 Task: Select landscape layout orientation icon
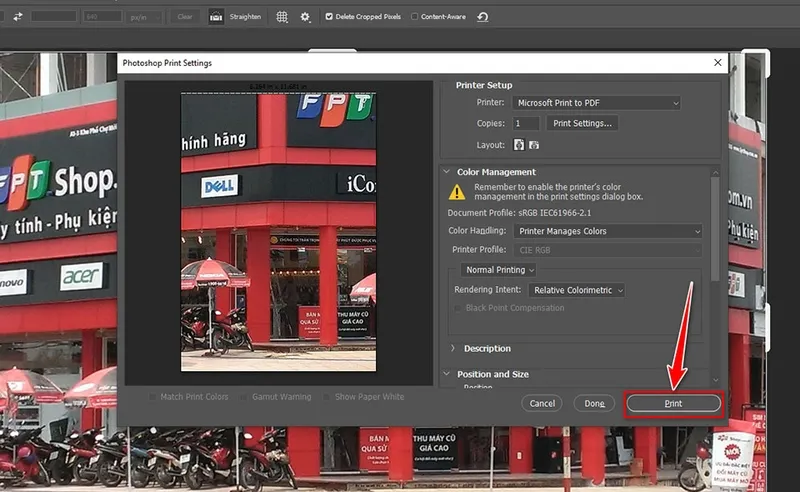point(534,145)
